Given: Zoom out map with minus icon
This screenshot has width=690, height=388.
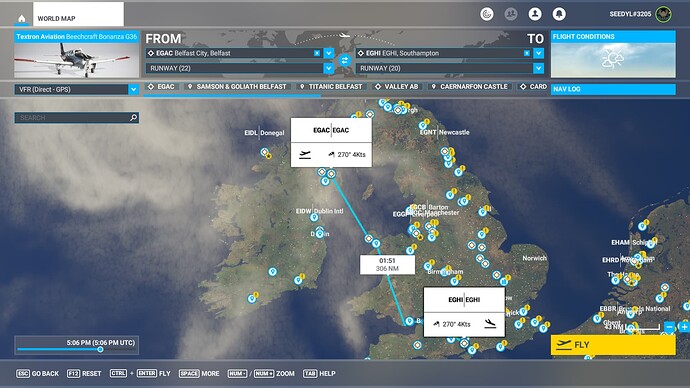Looking at the screenshot, I should [669, 327].
